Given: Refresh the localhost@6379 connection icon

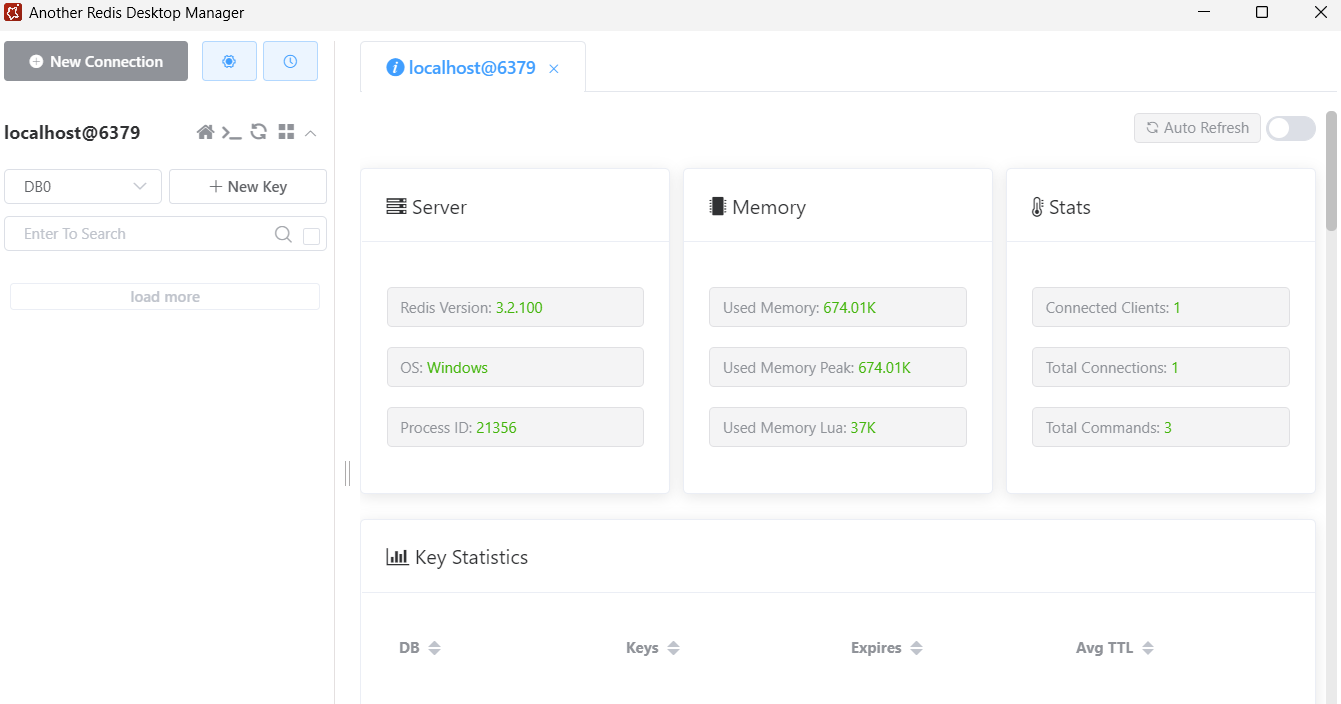Looking at the screenshot, I should [259, 132].
